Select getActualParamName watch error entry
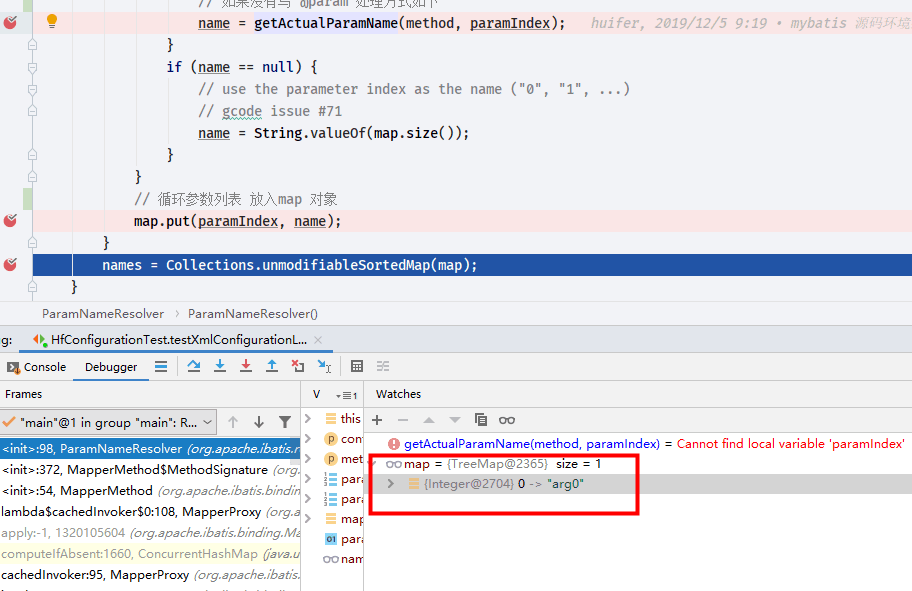 tap(646, 444)
